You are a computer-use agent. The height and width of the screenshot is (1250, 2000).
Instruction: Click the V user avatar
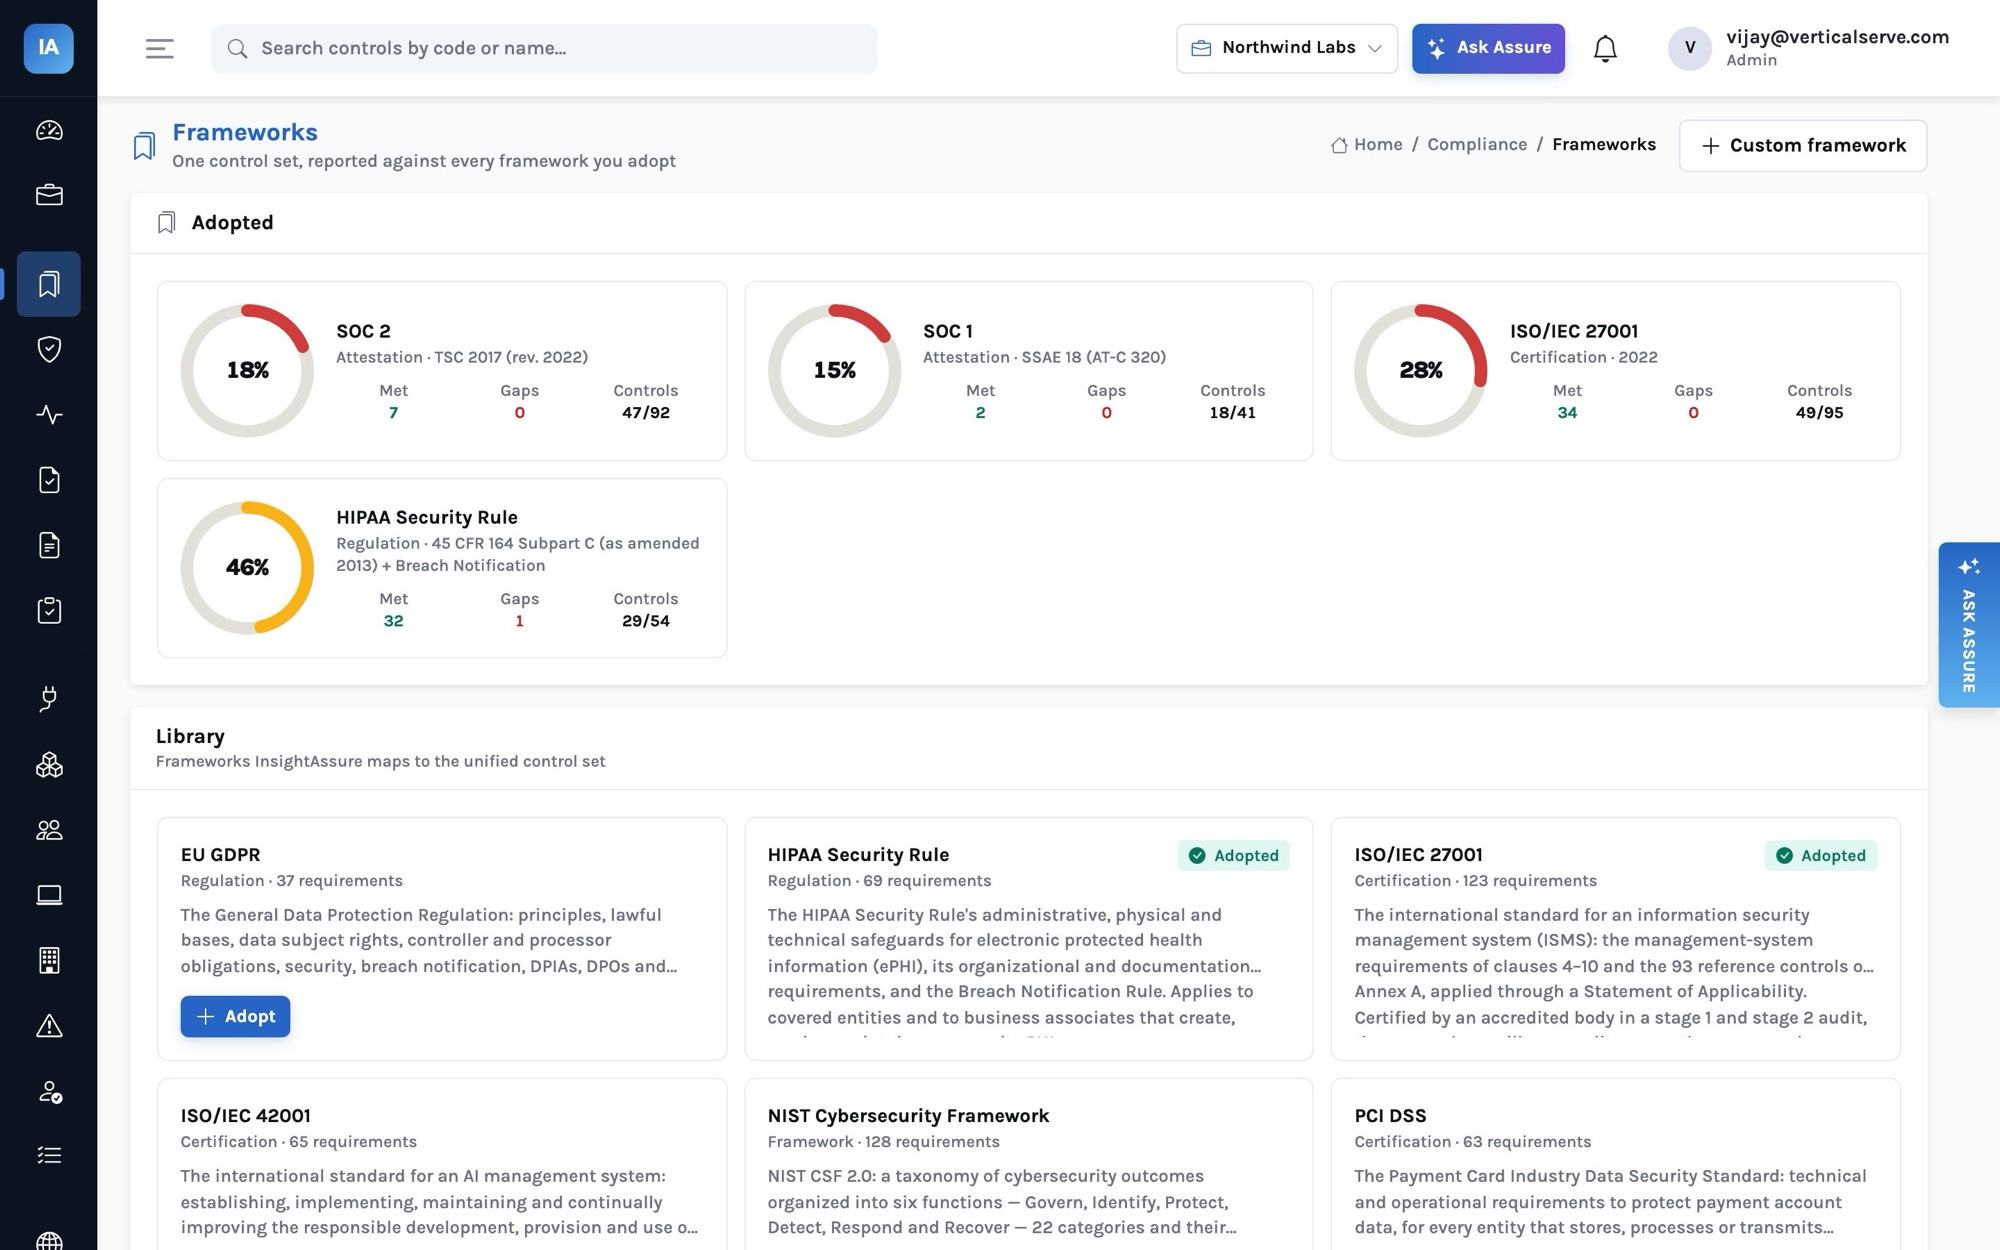(x=1690, y=48)
